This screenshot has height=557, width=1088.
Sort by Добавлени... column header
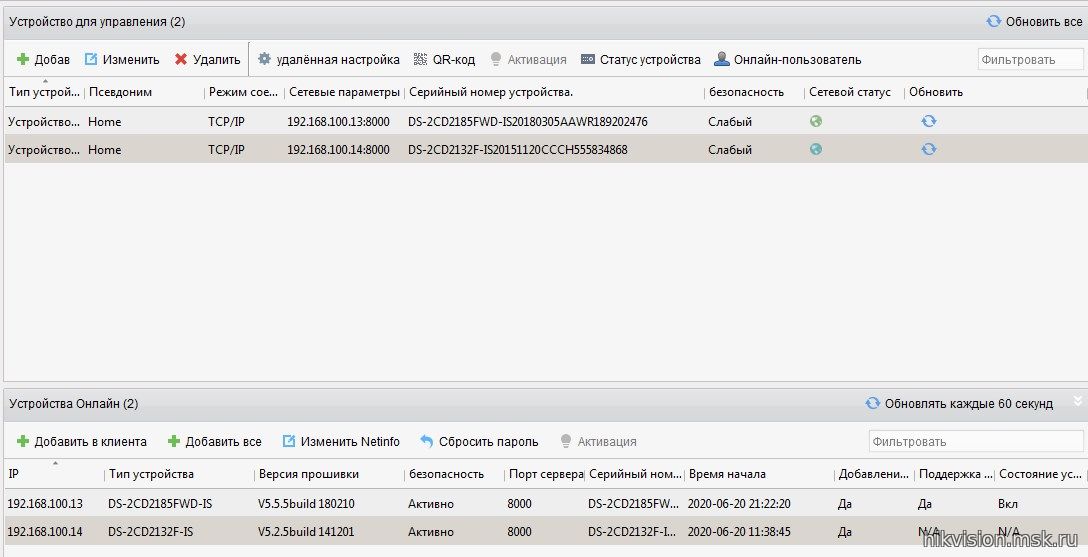[874, 474]
